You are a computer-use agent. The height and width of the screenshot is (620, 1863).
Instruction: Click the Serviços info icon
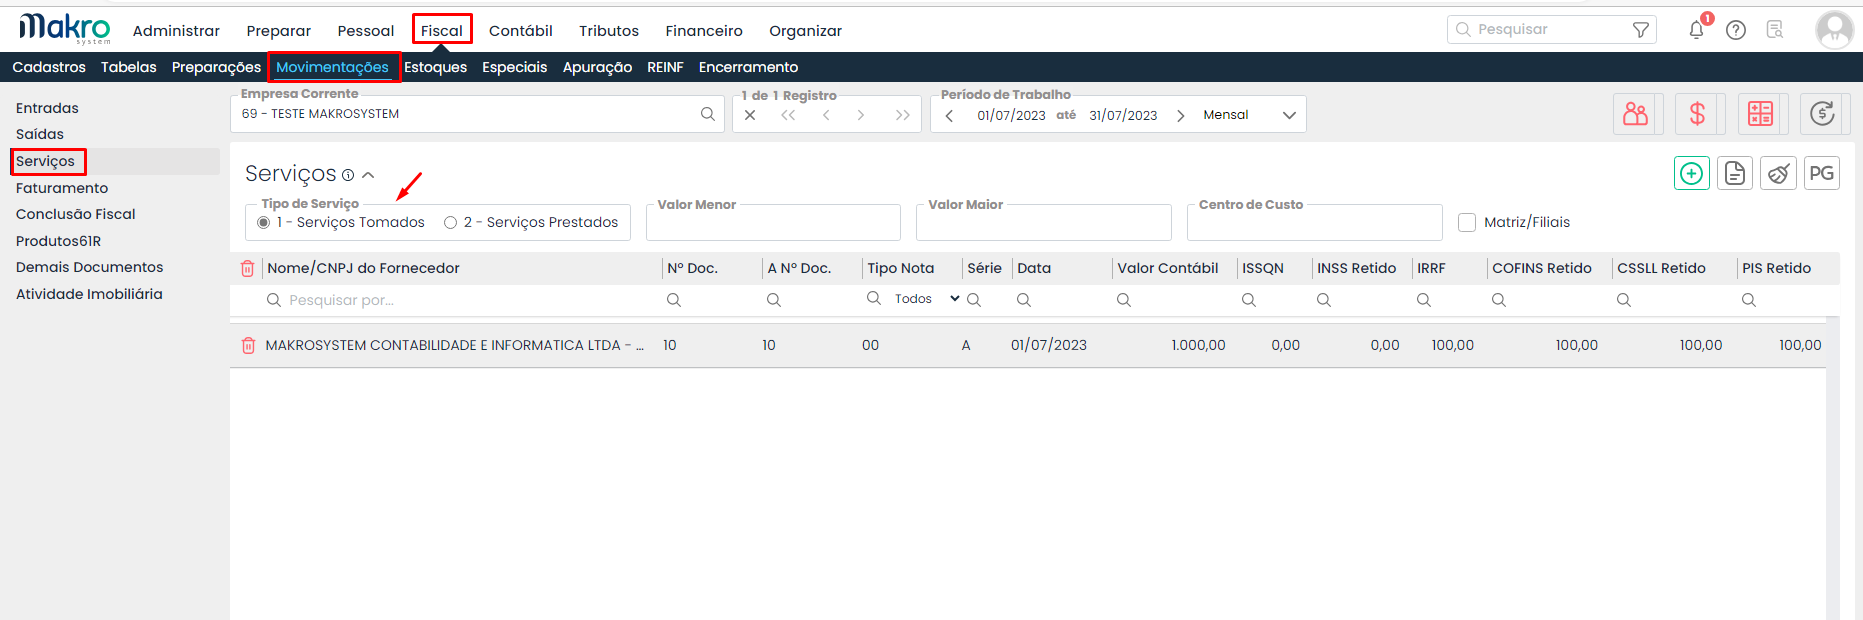pos(348,175)
